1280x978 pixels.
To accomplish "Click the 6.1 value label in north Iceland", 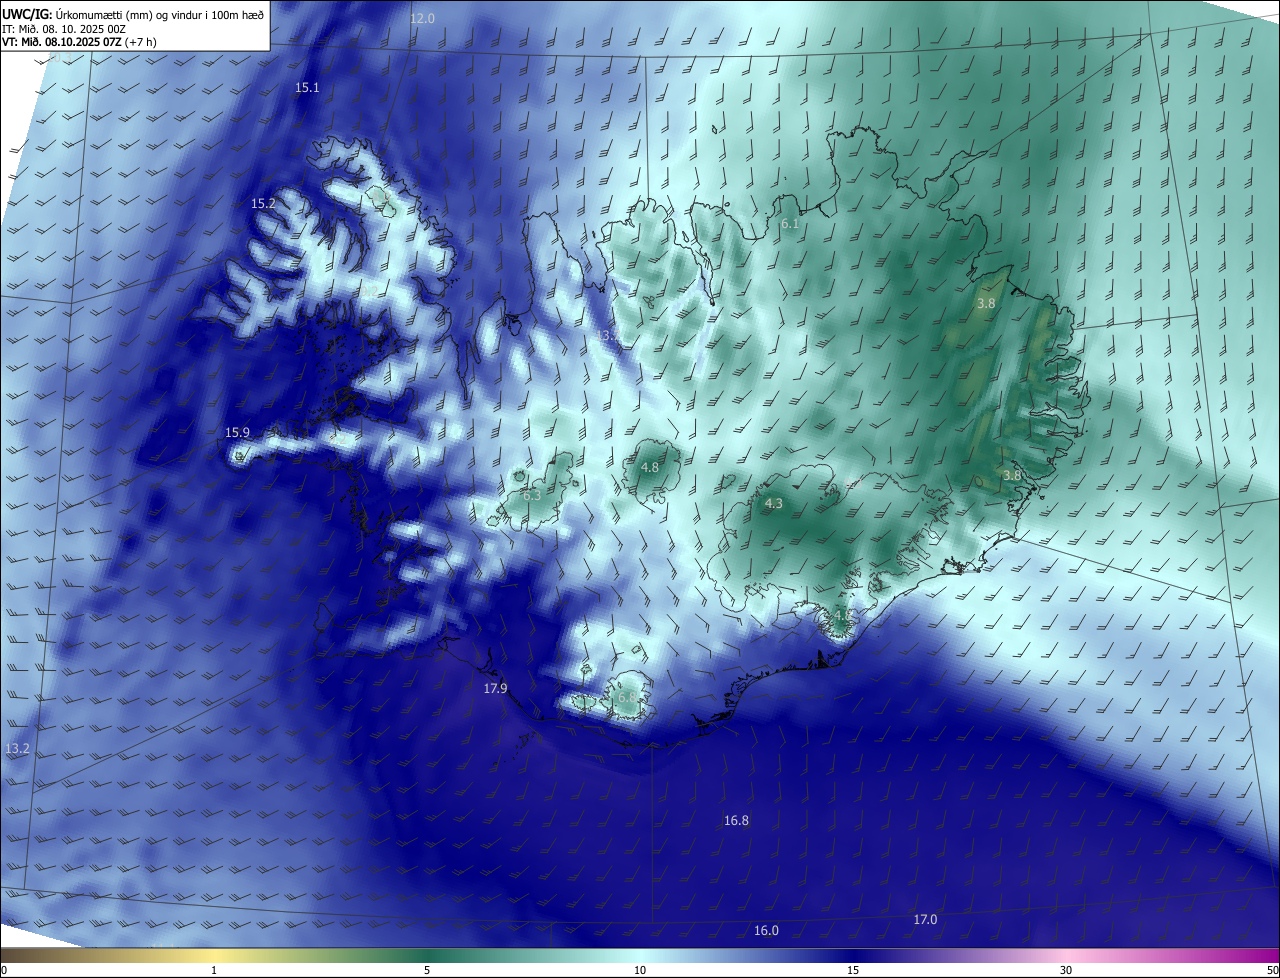I will click(790, 224).
